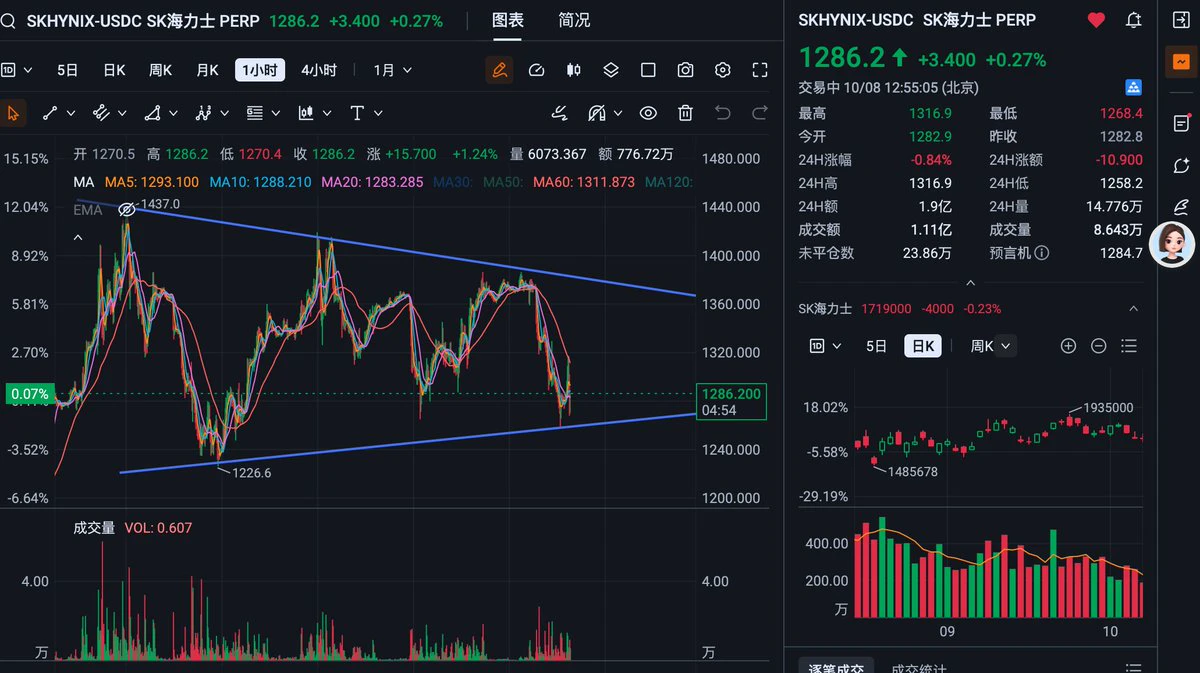The width and height of the screenshot is (1200, 673).
Task: Toggle the EMA indicator hidden-eye icon
Action: tap(126, 210)
